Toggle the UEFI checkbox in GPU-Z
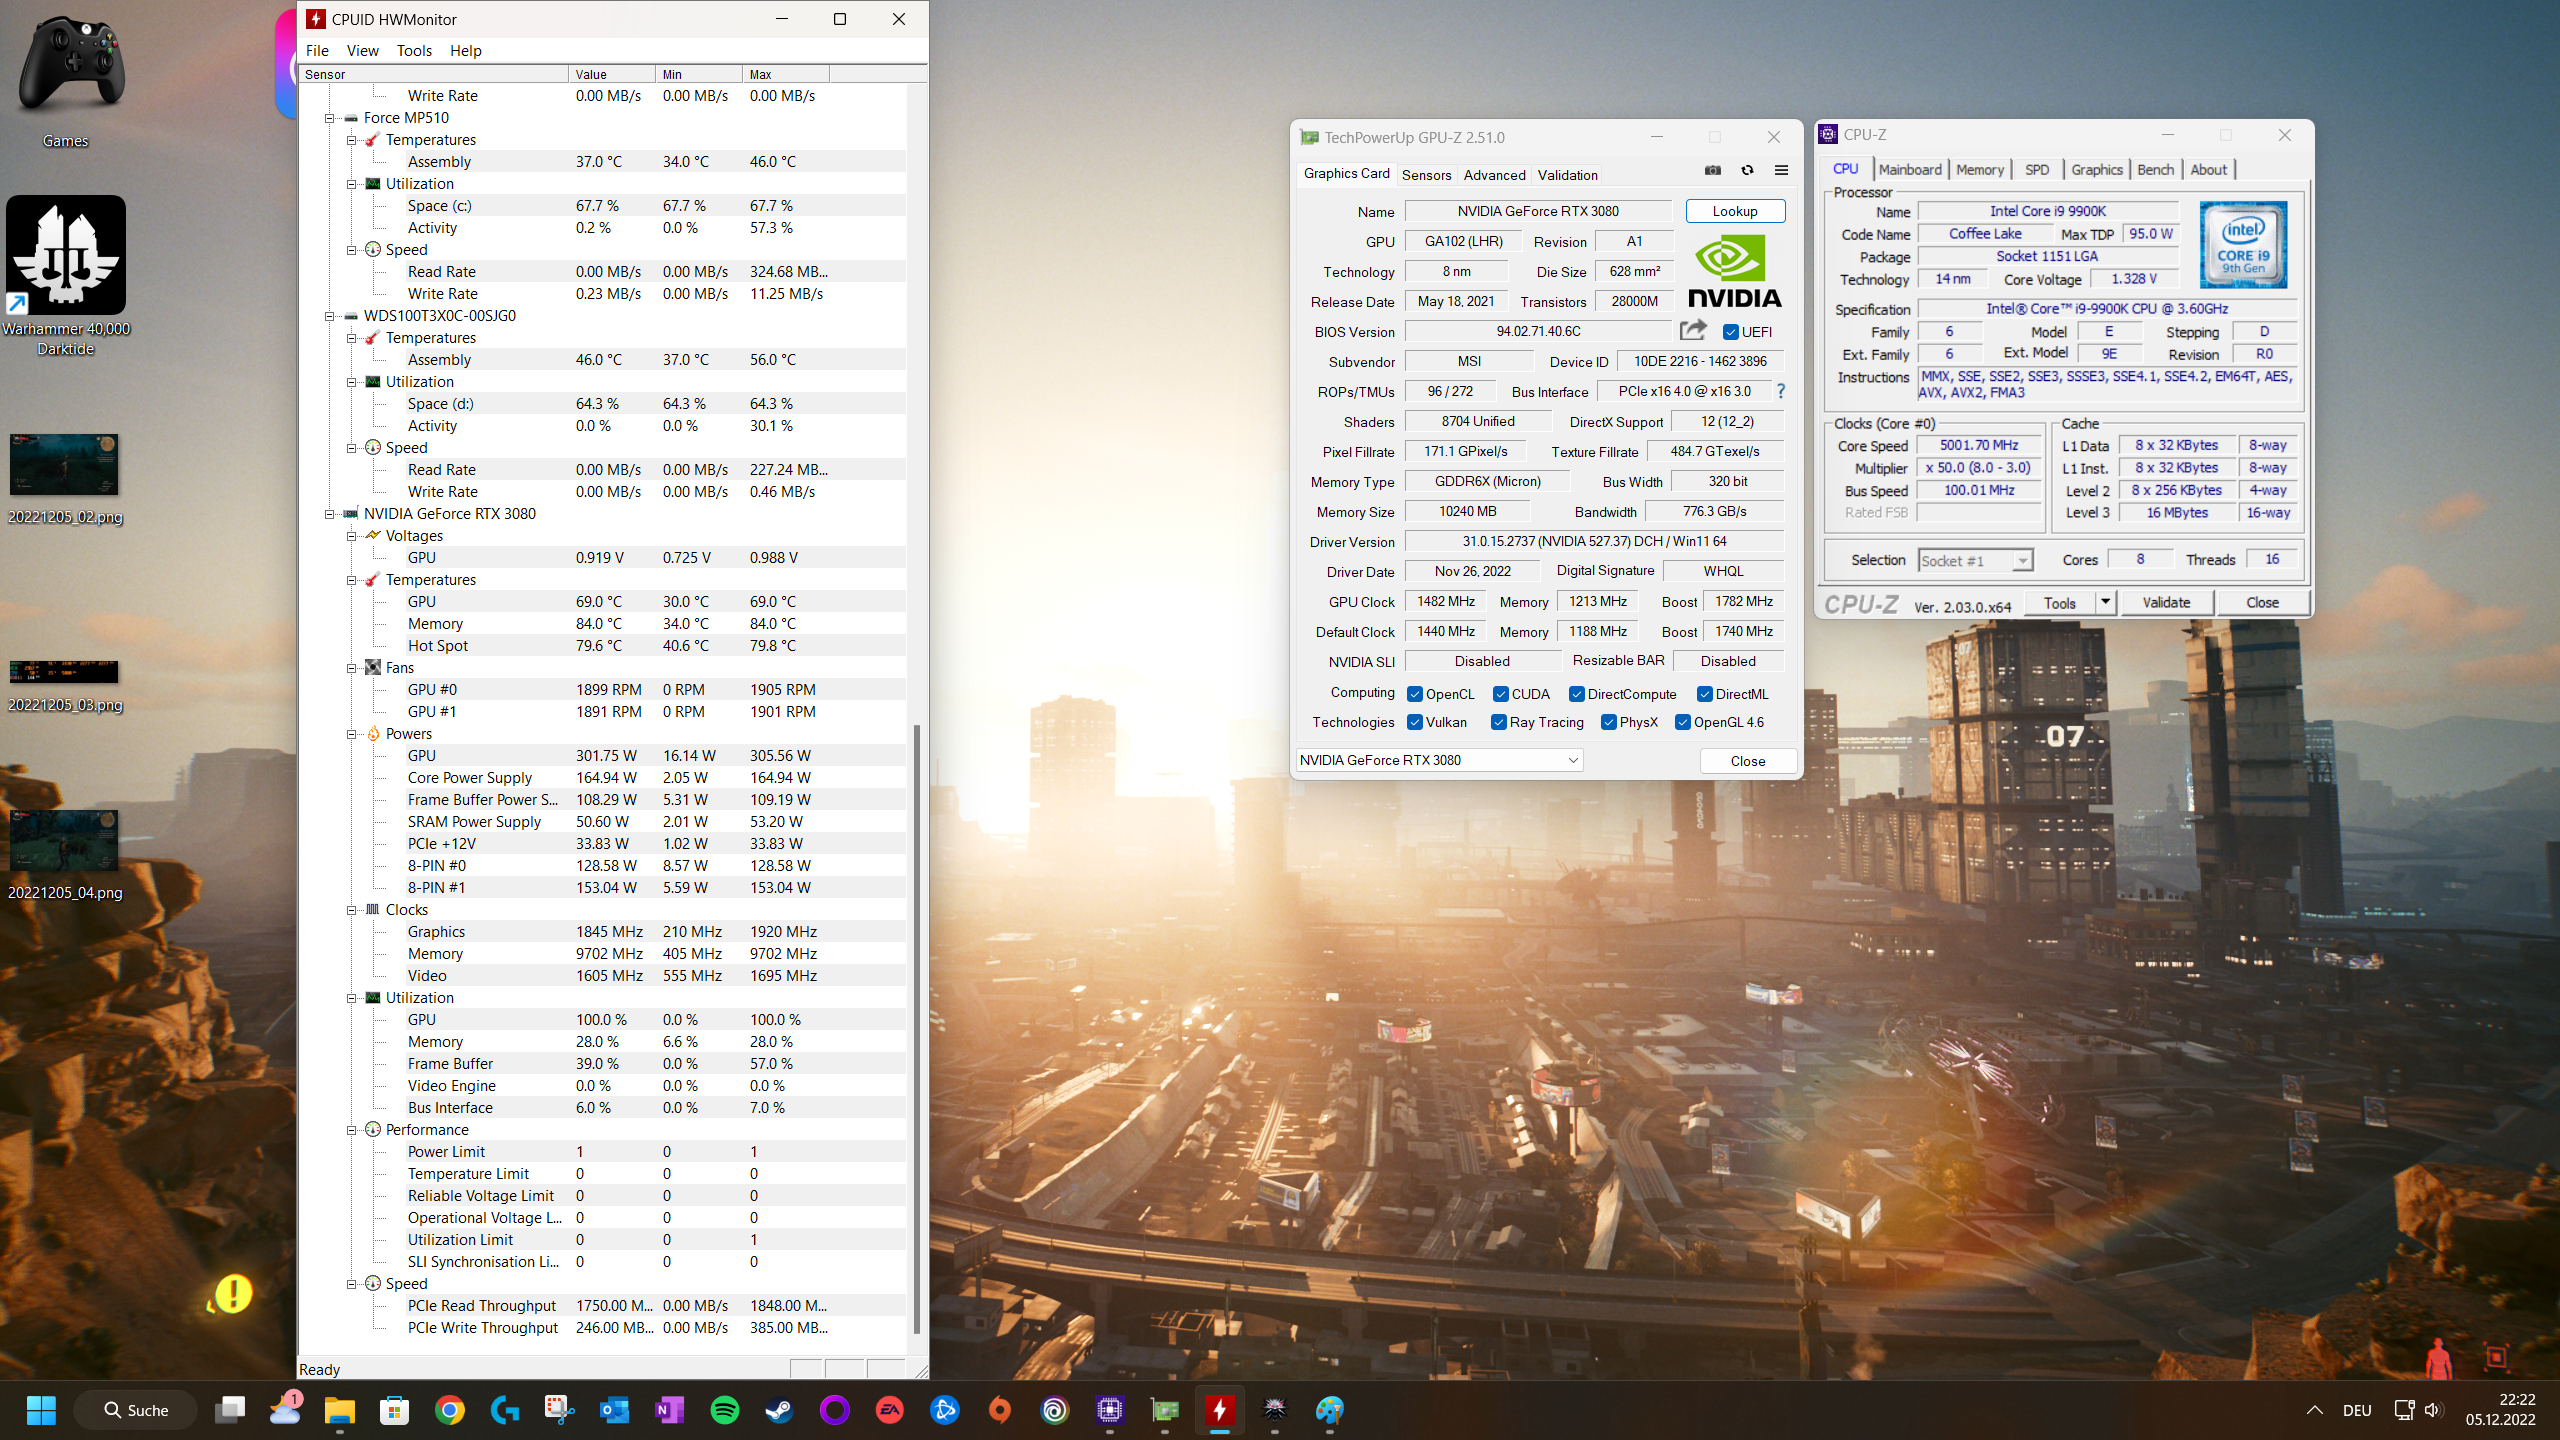2560x1440 pixels. coord(1731,332)
